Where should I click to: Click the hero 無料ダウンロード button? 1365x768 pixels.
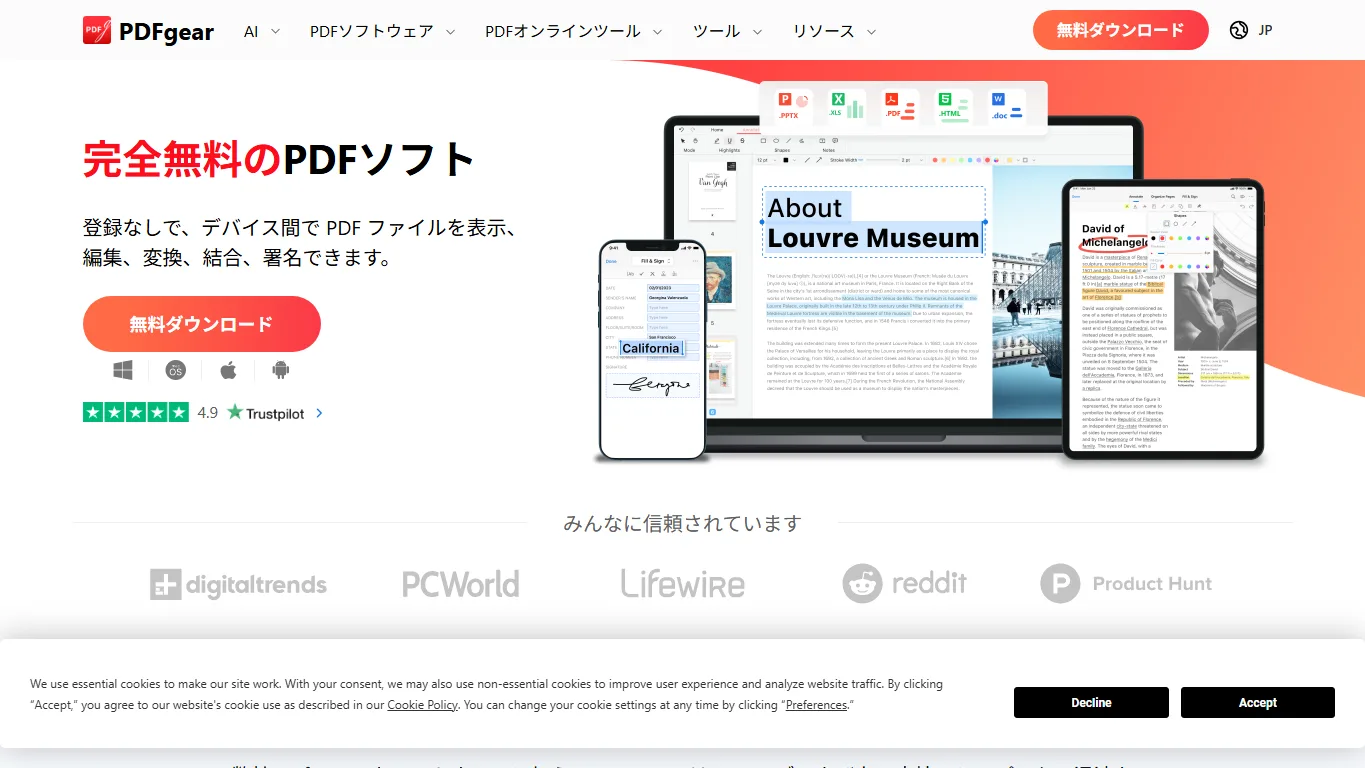coord(201,324)
